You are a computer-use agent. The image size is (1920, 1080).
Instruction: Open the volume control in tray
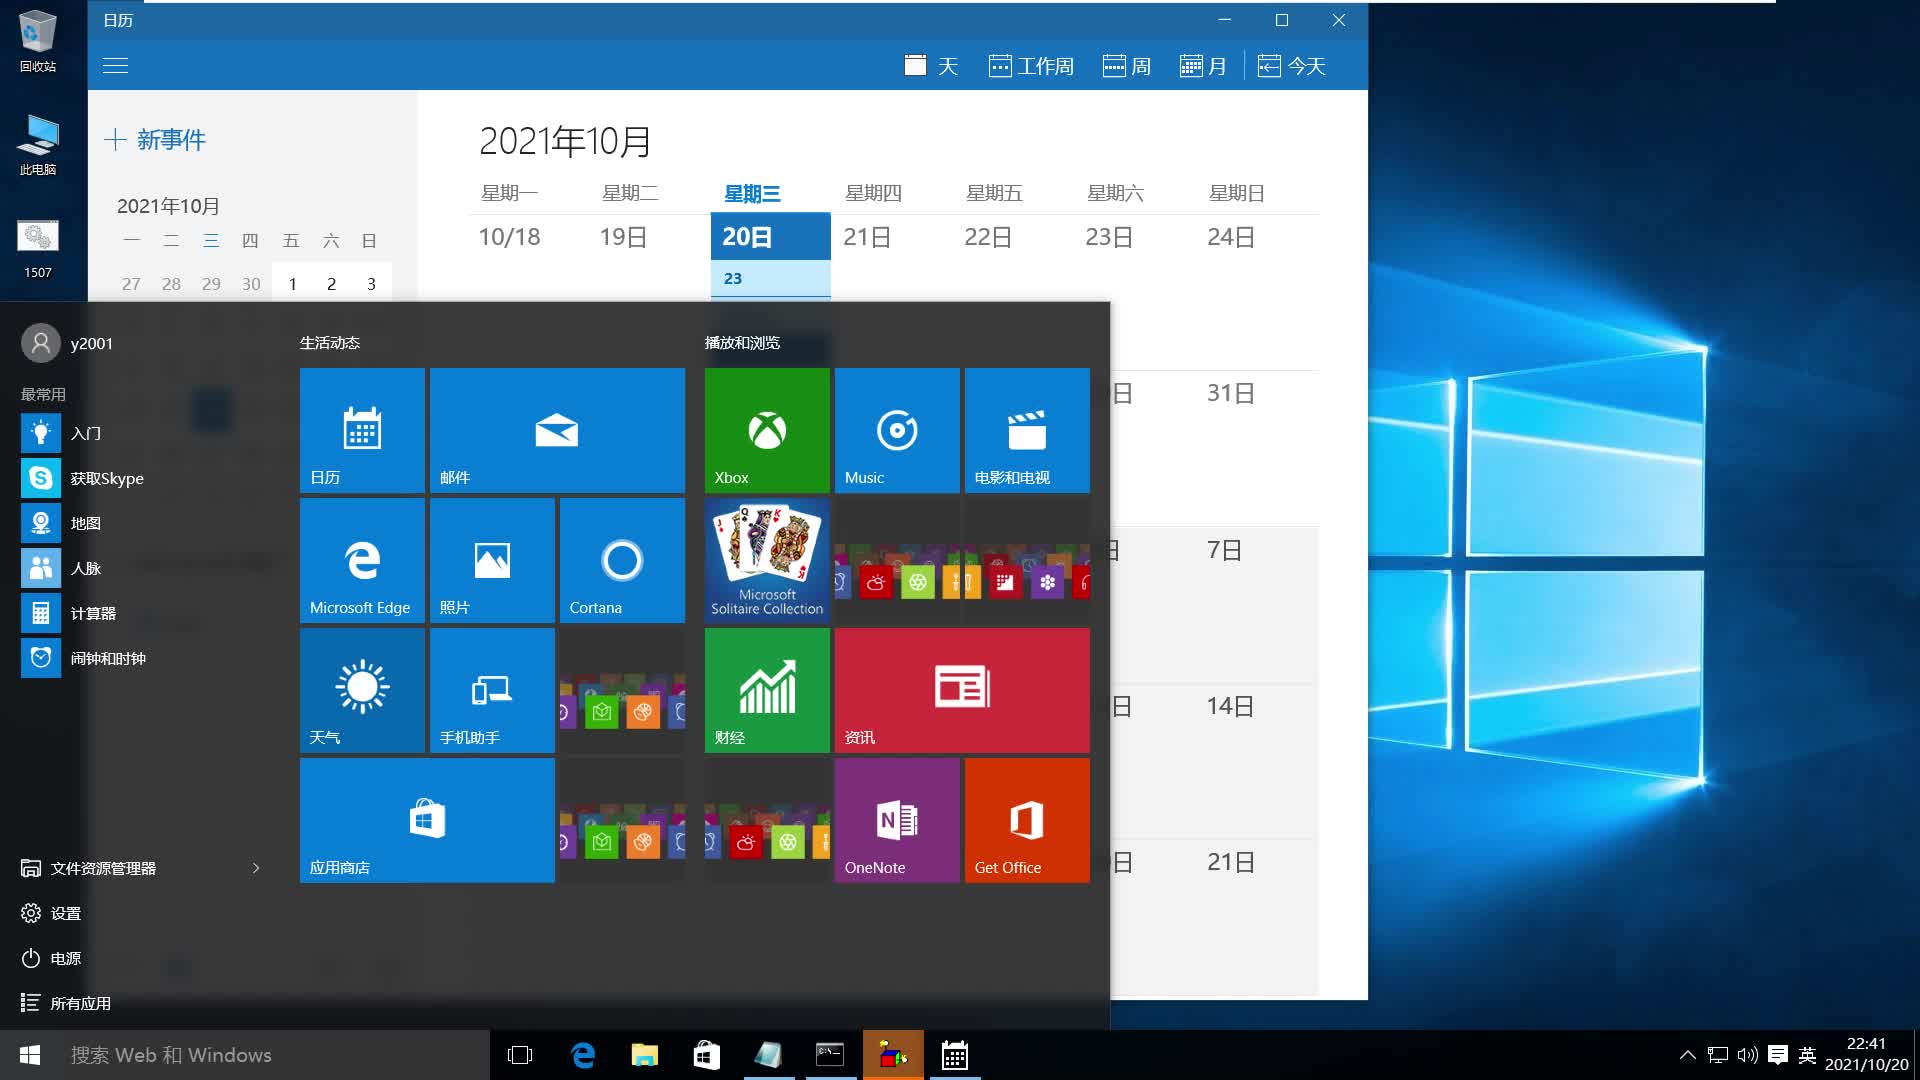[x=1747, y=1055]
